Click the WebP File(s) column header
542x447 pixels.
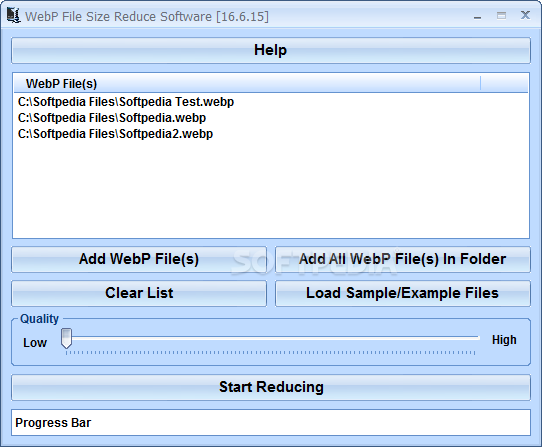pyautogui.click(x=247, y=83)
